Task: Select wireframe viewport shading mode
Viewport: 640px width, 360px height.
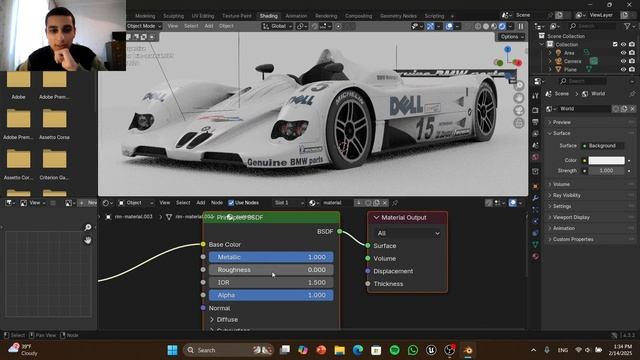Action: click(x=478, y=26)
